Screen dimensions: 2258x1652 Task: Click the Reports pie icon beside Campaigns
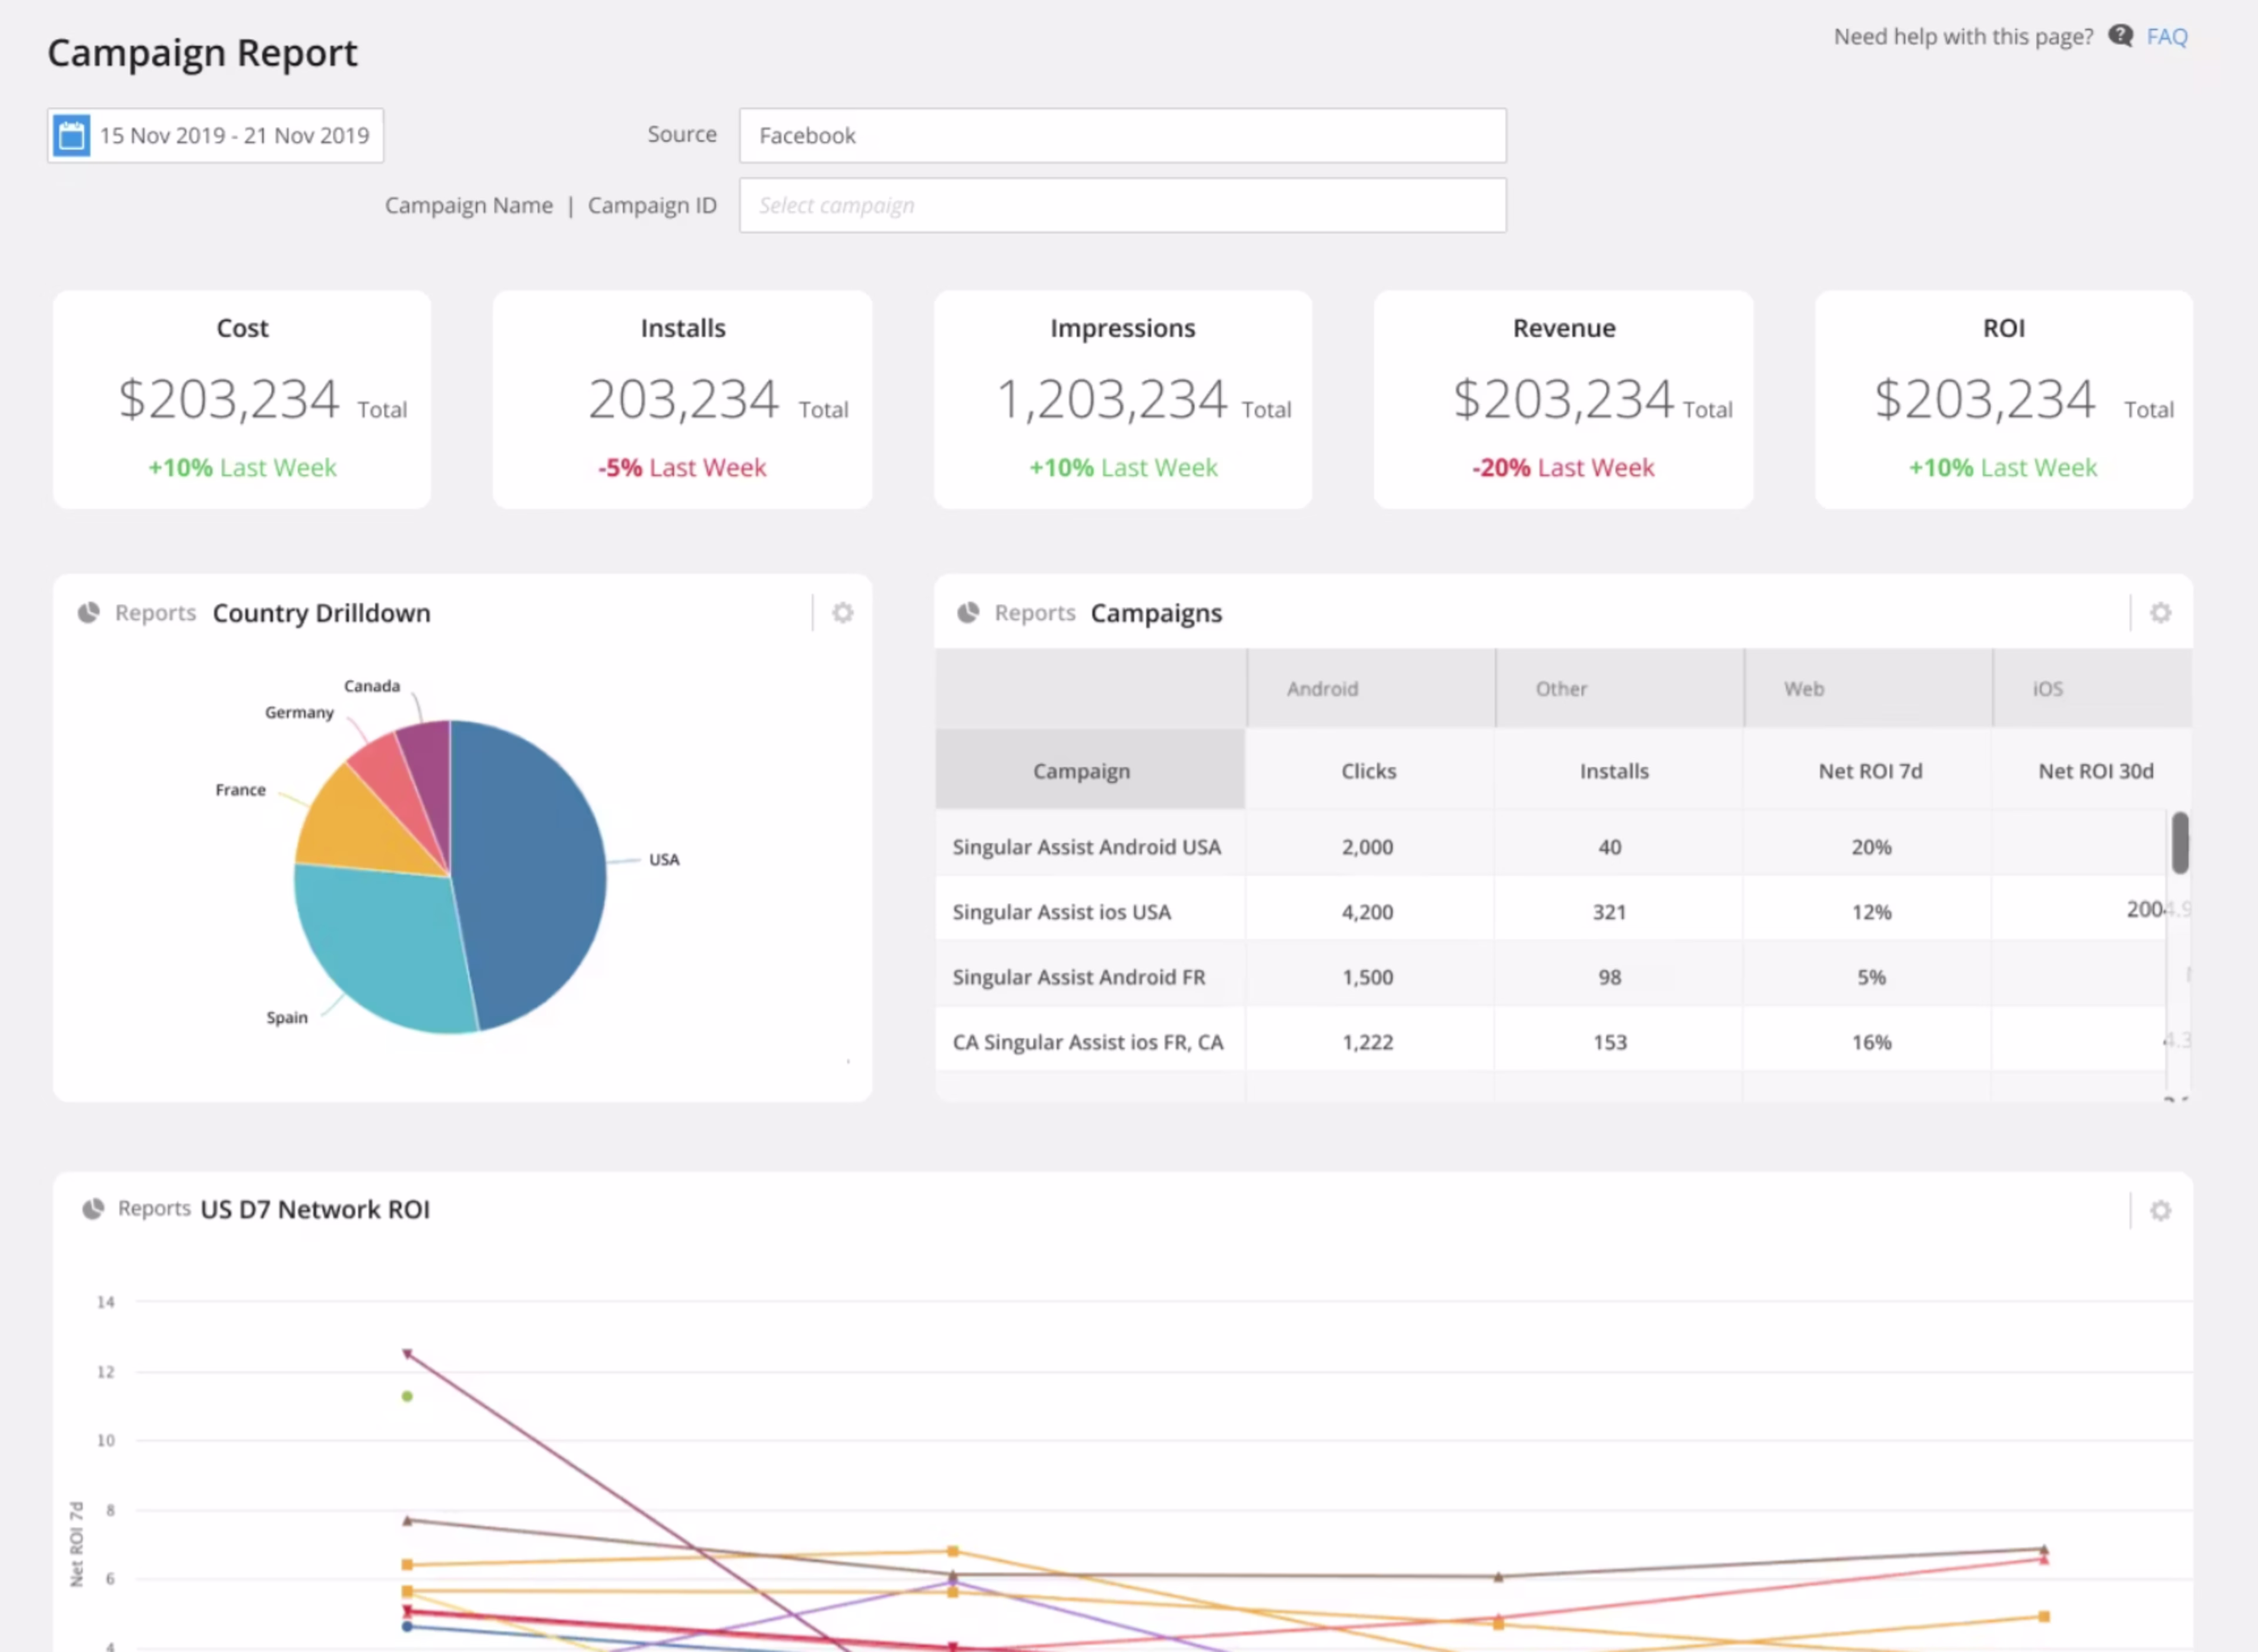tap(968, 612)
